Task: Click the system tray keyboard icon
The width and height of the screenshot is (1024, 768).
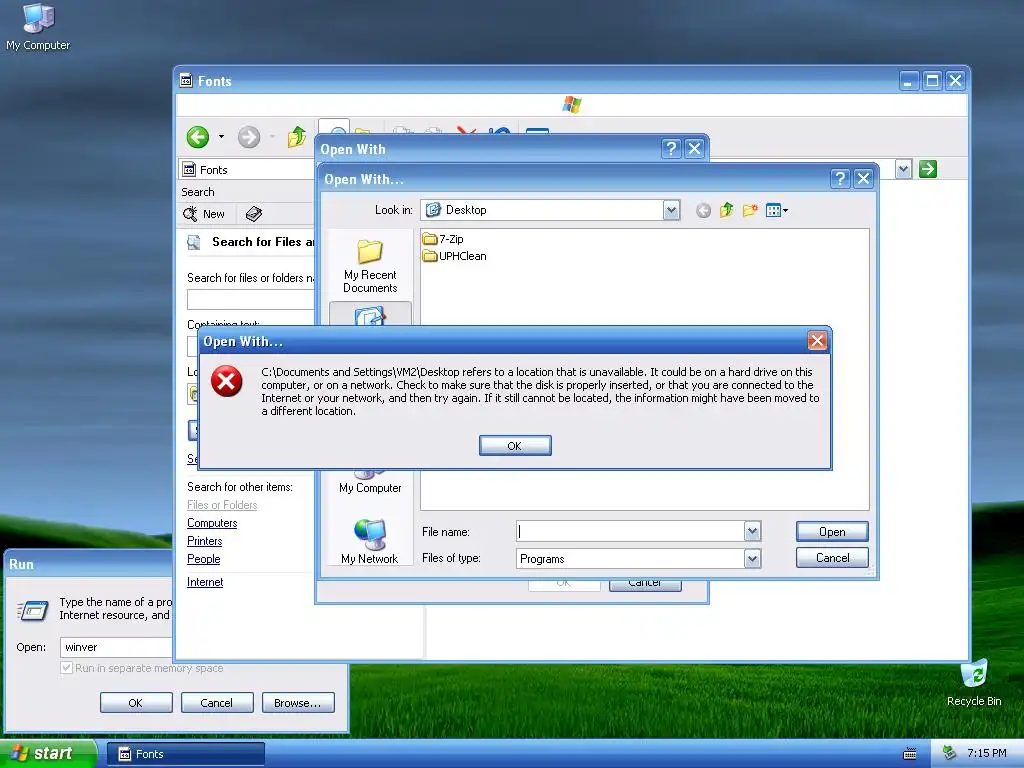Action: pos(910,754)
